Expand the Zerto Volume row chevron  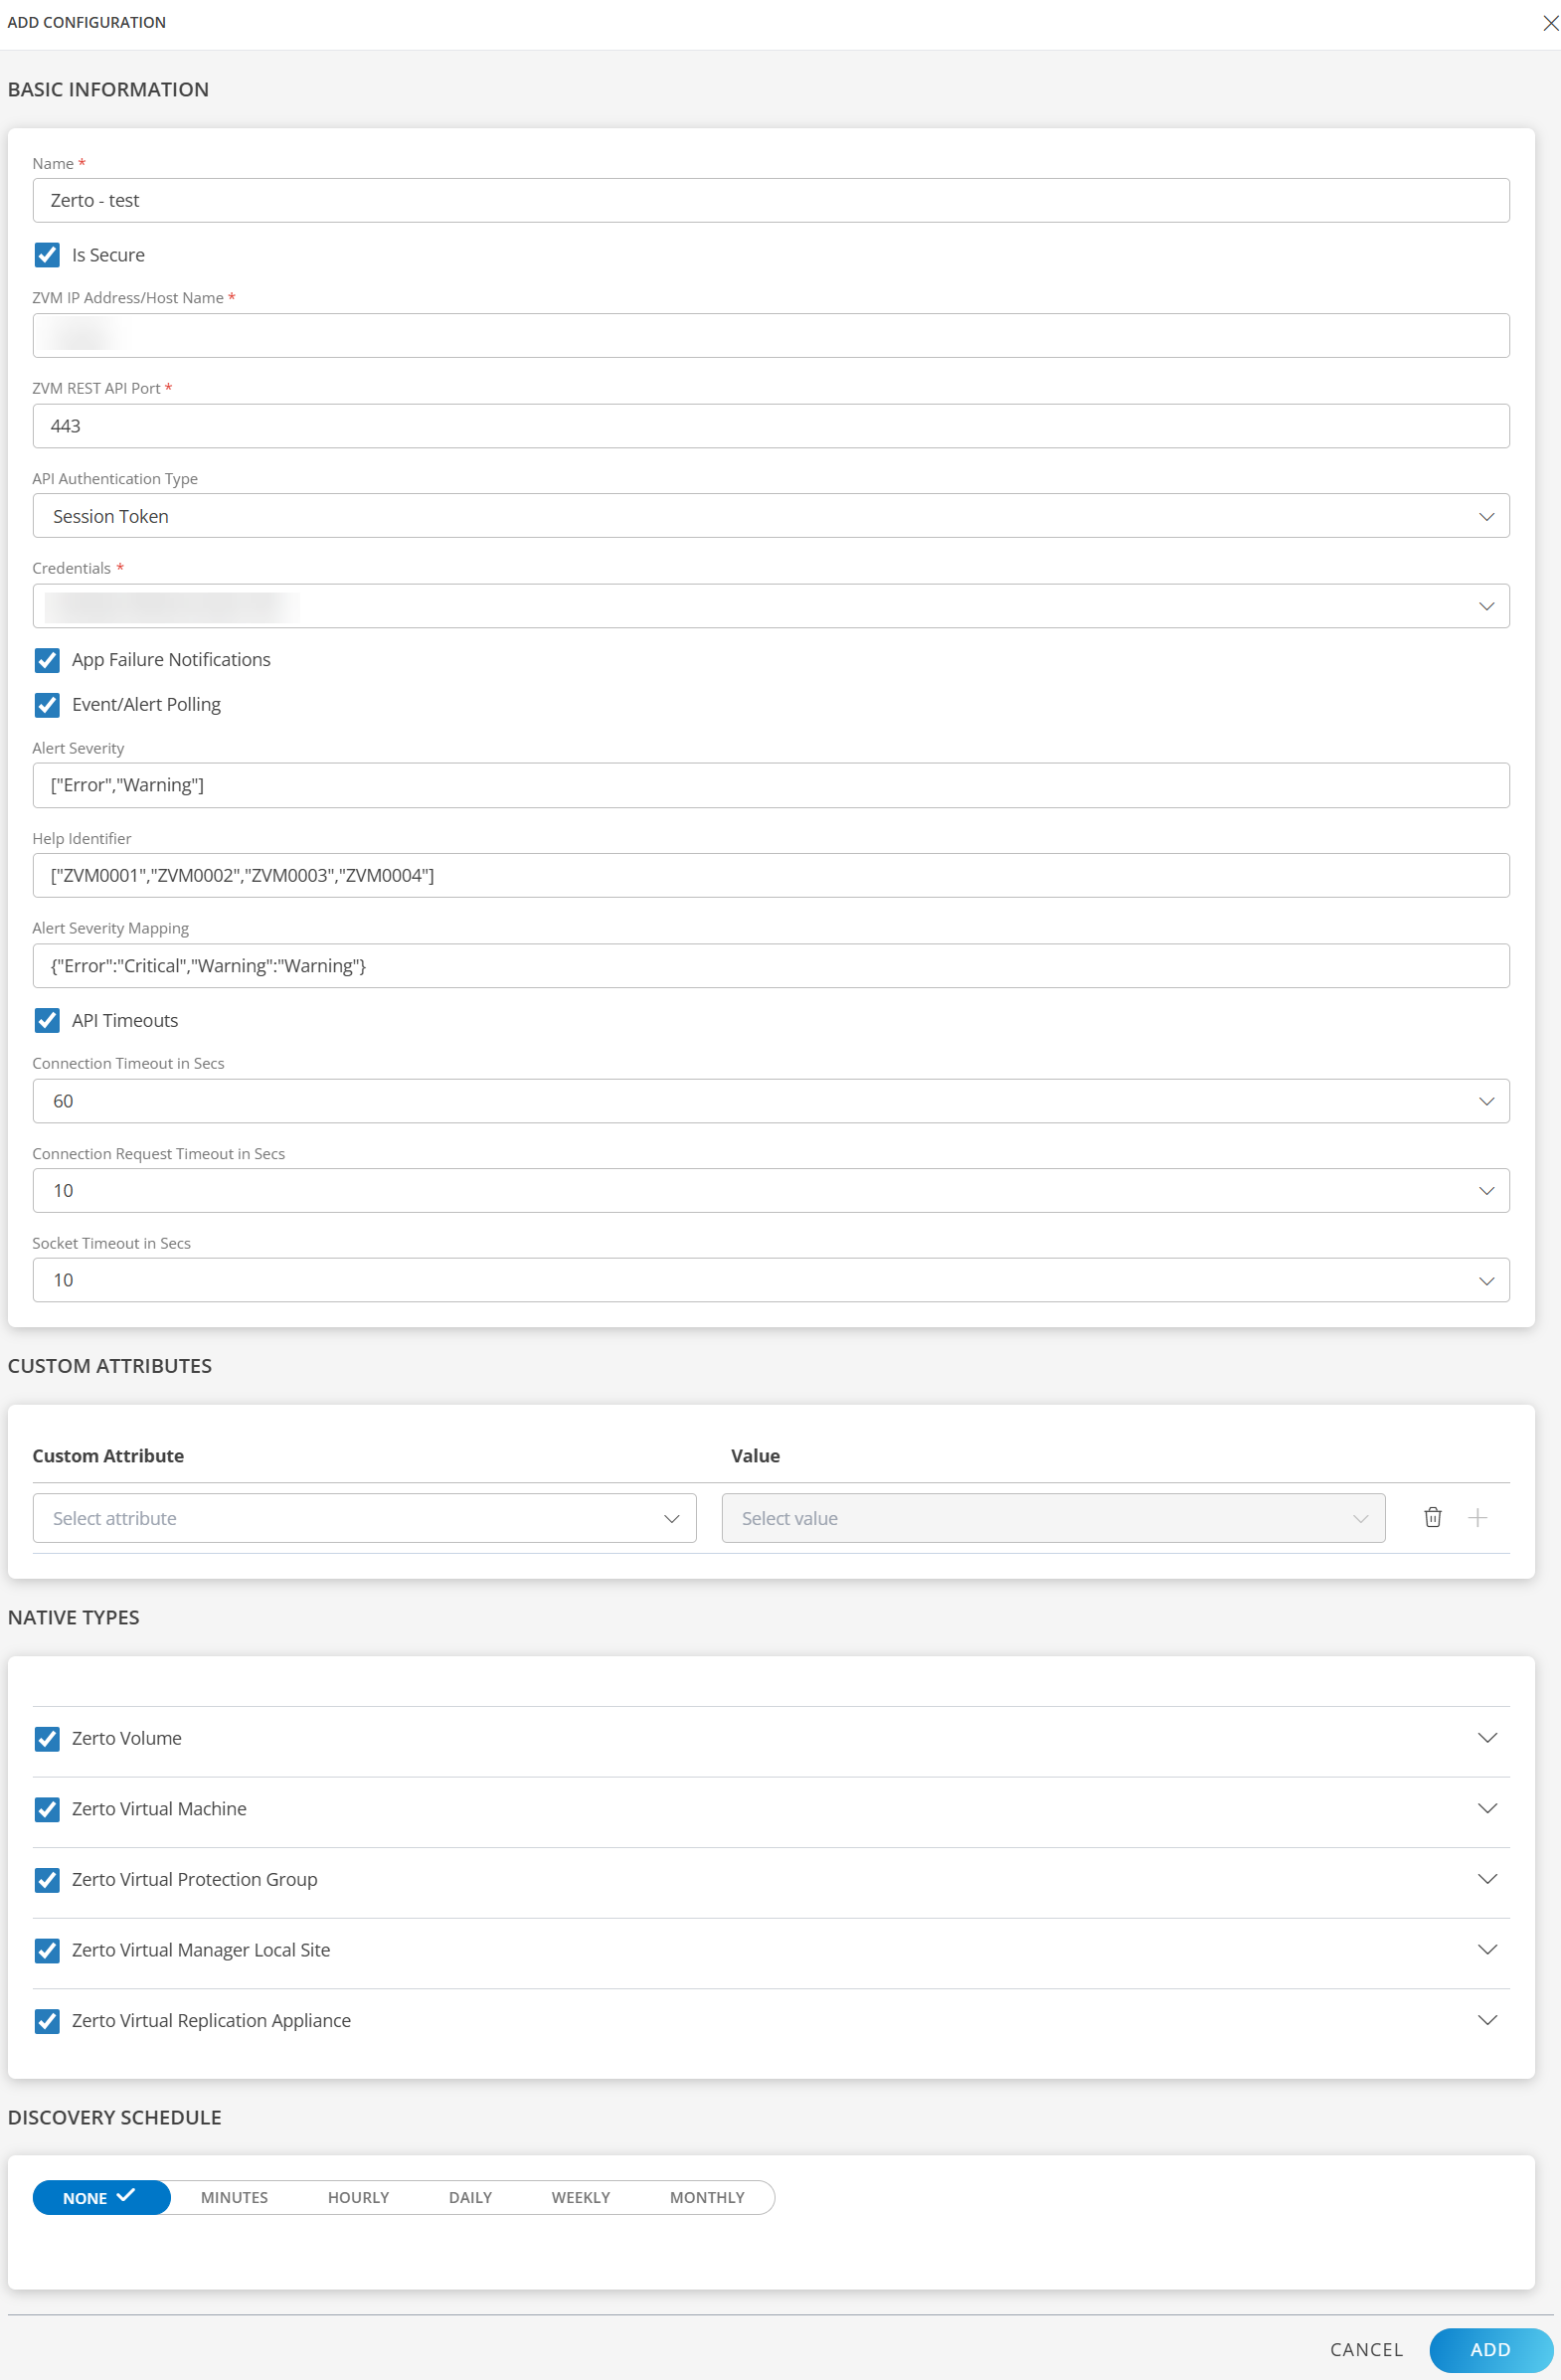click(1486, 1738)
